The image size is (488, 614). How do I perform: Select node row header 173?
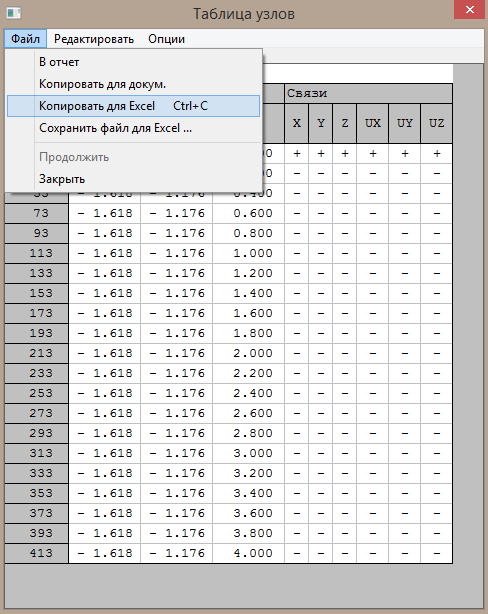(37, 313)
